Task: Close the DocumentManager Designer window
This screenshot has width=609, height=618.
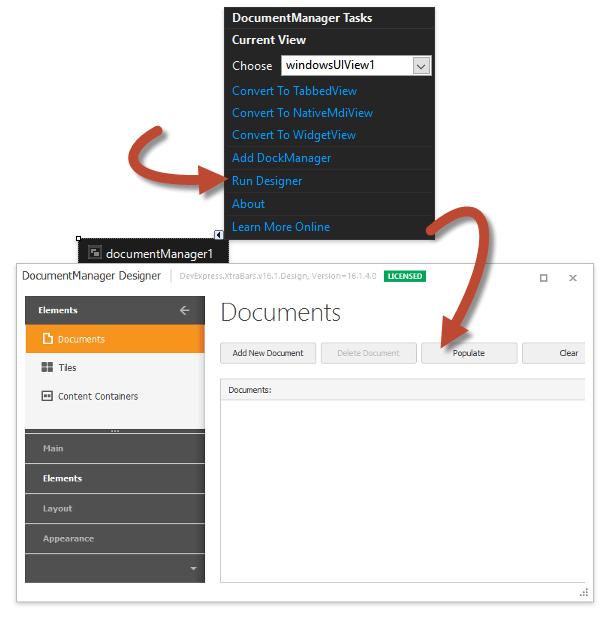Action: click(573, 278)
